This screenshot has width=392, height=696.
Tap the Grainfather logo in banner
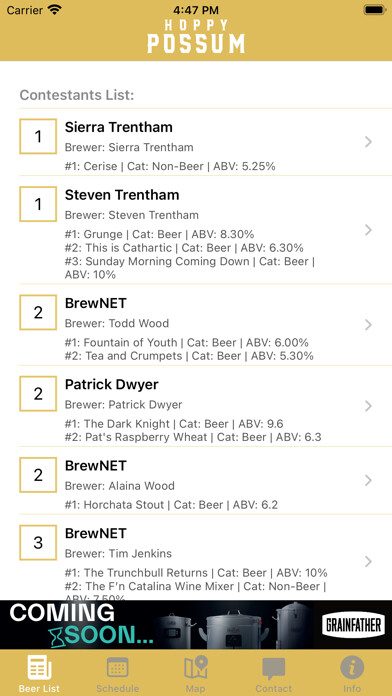point(352,625)
